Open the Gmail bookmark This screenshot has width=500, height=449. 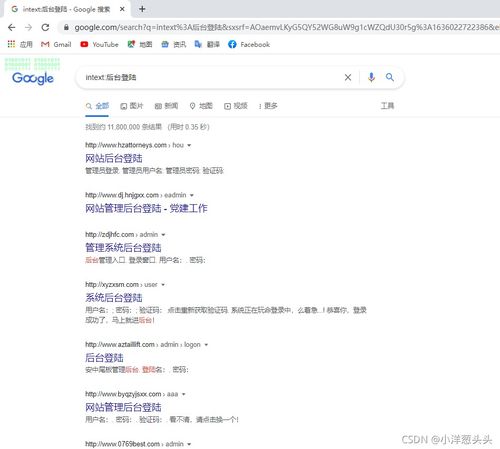coord(56,44)
